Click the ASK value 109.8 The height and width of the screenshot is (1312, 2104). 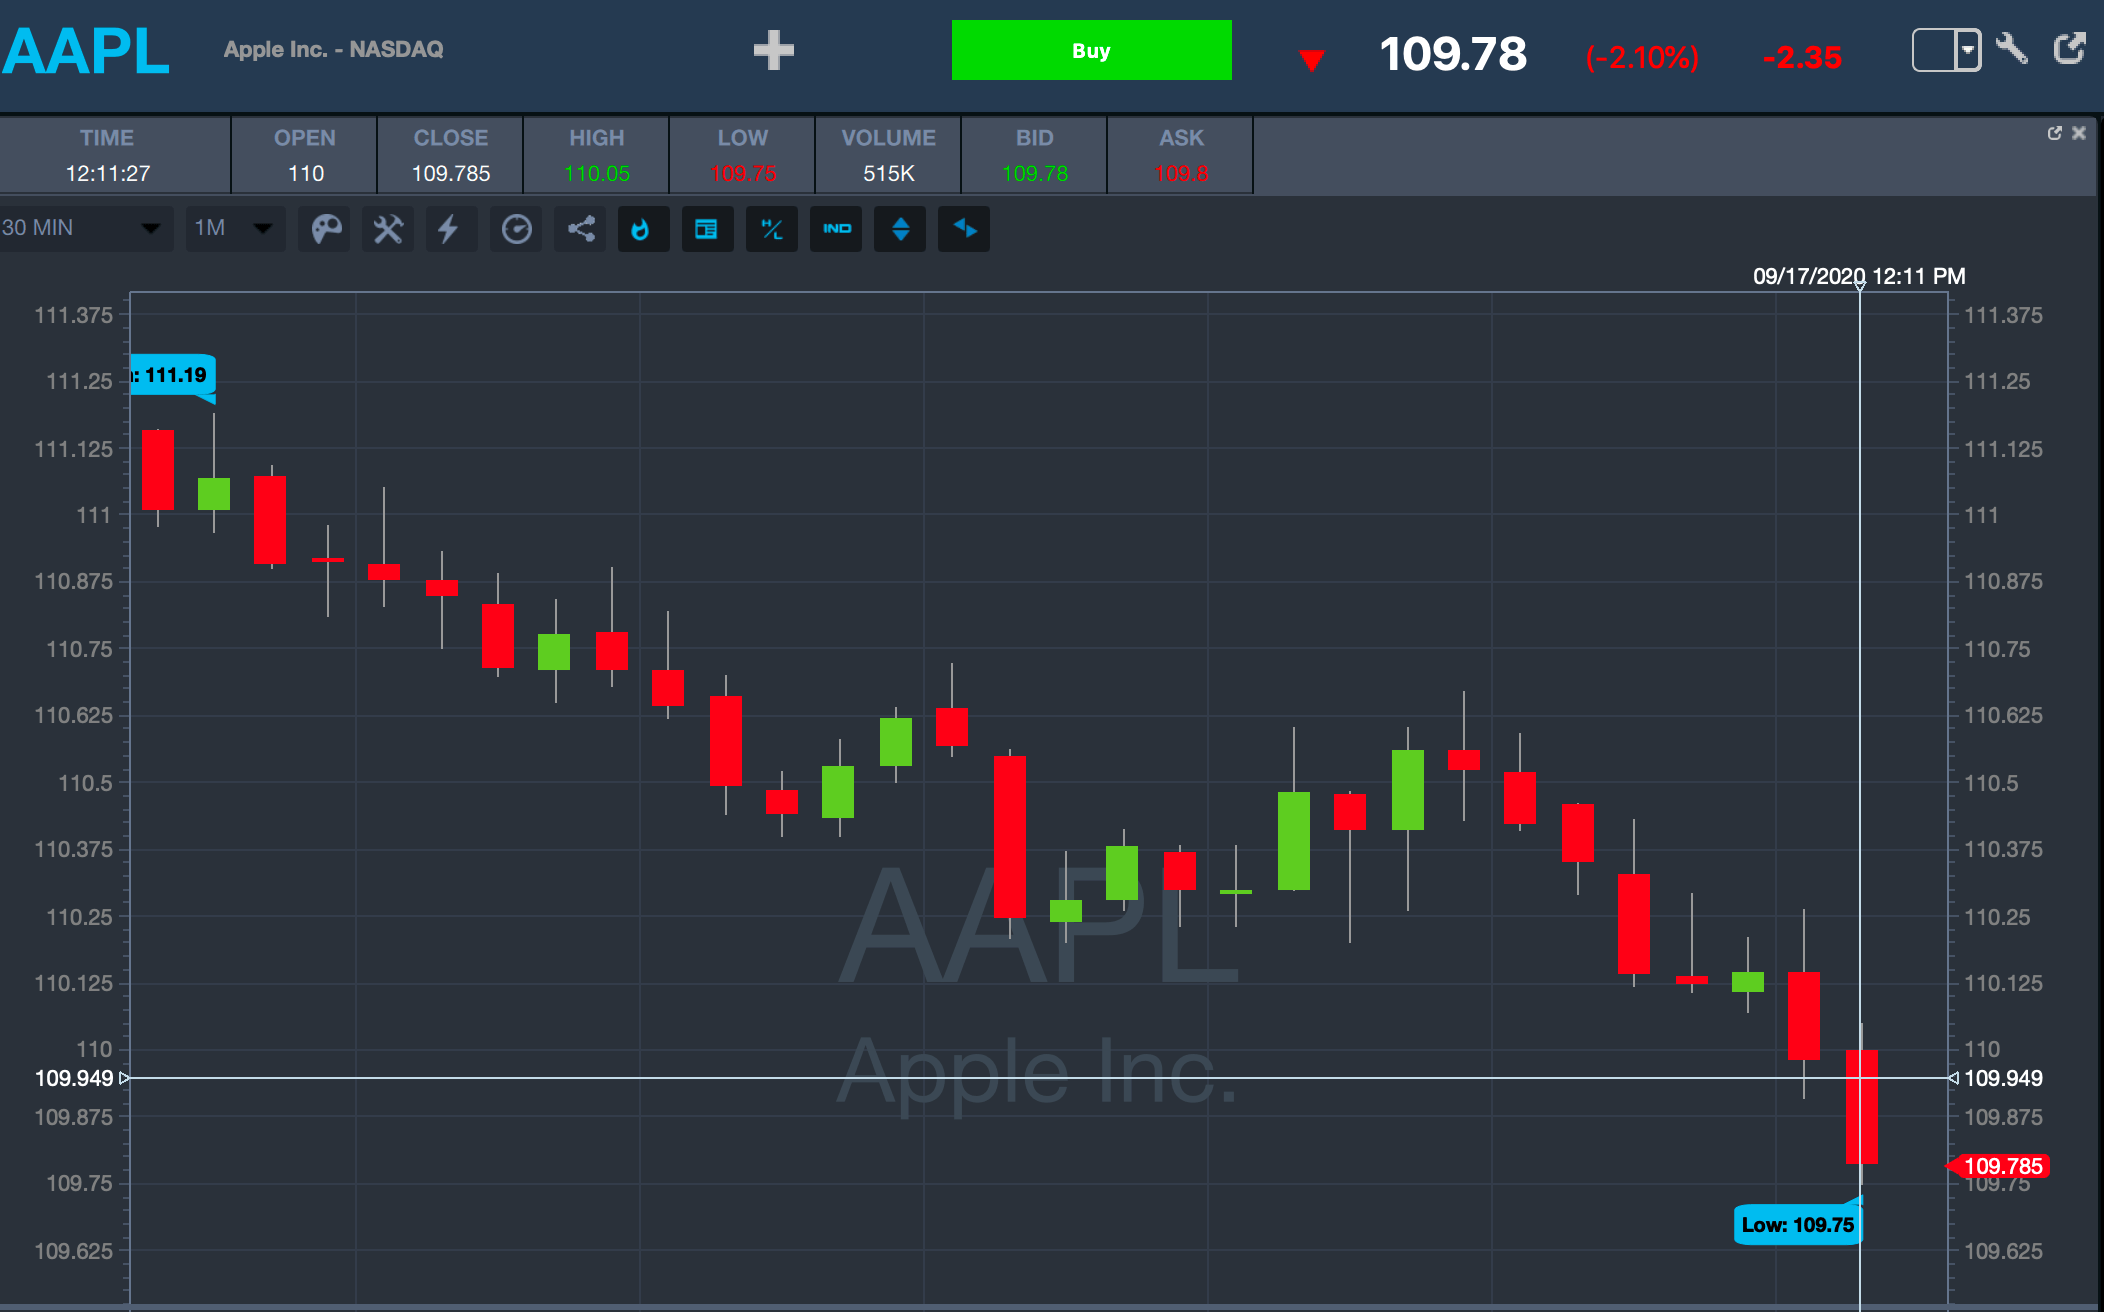tap(1181, 173)
